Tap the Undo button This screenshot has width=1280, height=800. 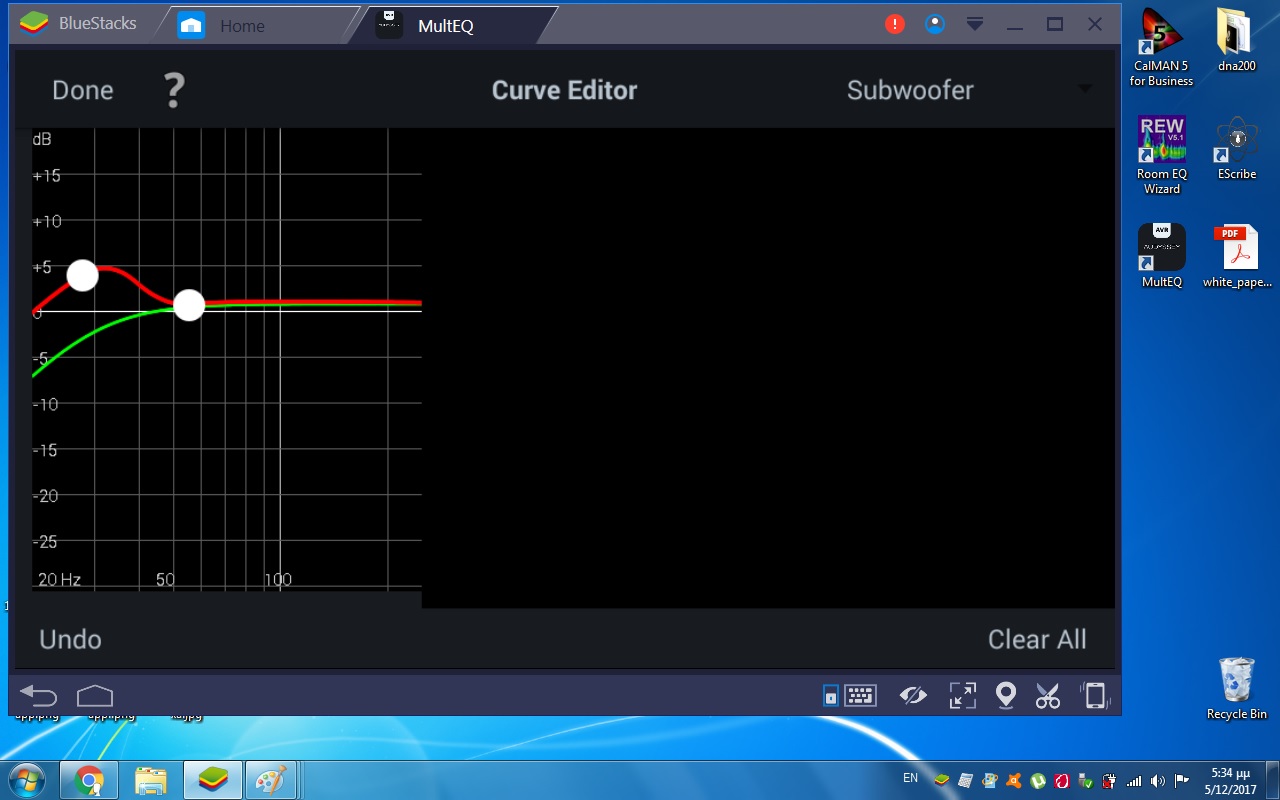pos(70,639)
